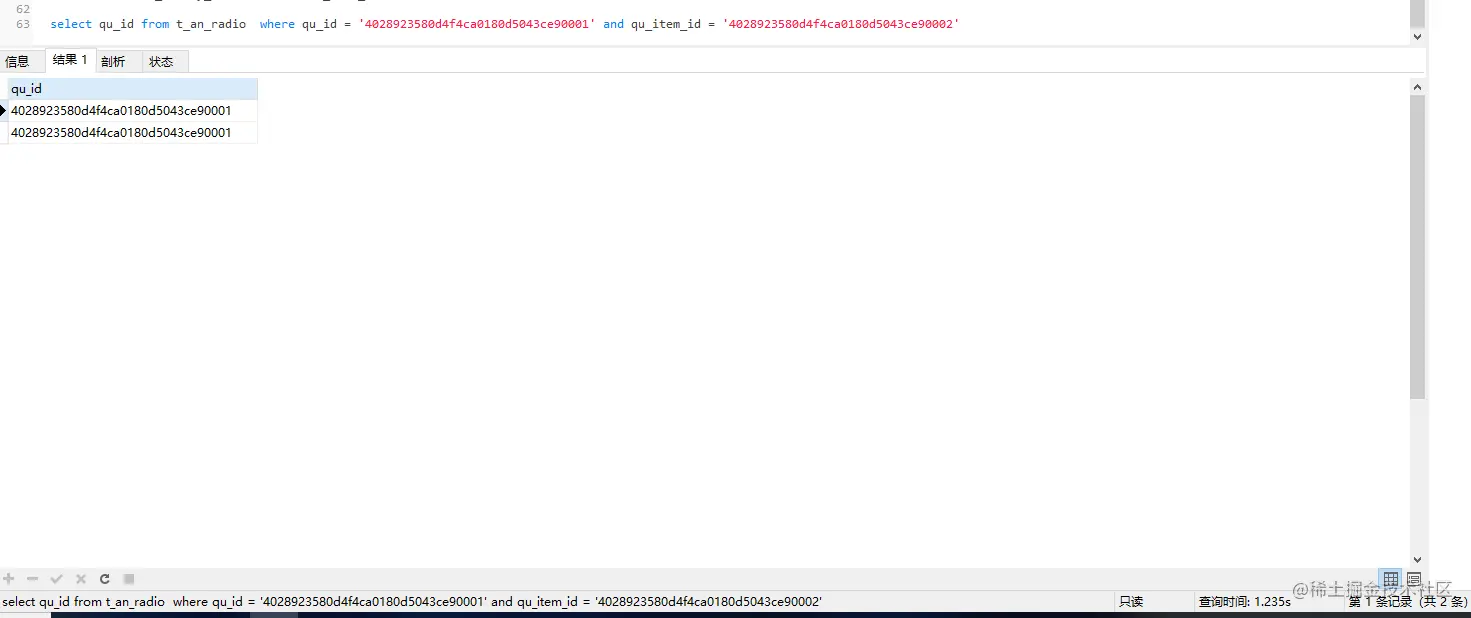Screen dimensions: 1471x618
Task: Click the refresh results icon
Action: coord(104,579)
